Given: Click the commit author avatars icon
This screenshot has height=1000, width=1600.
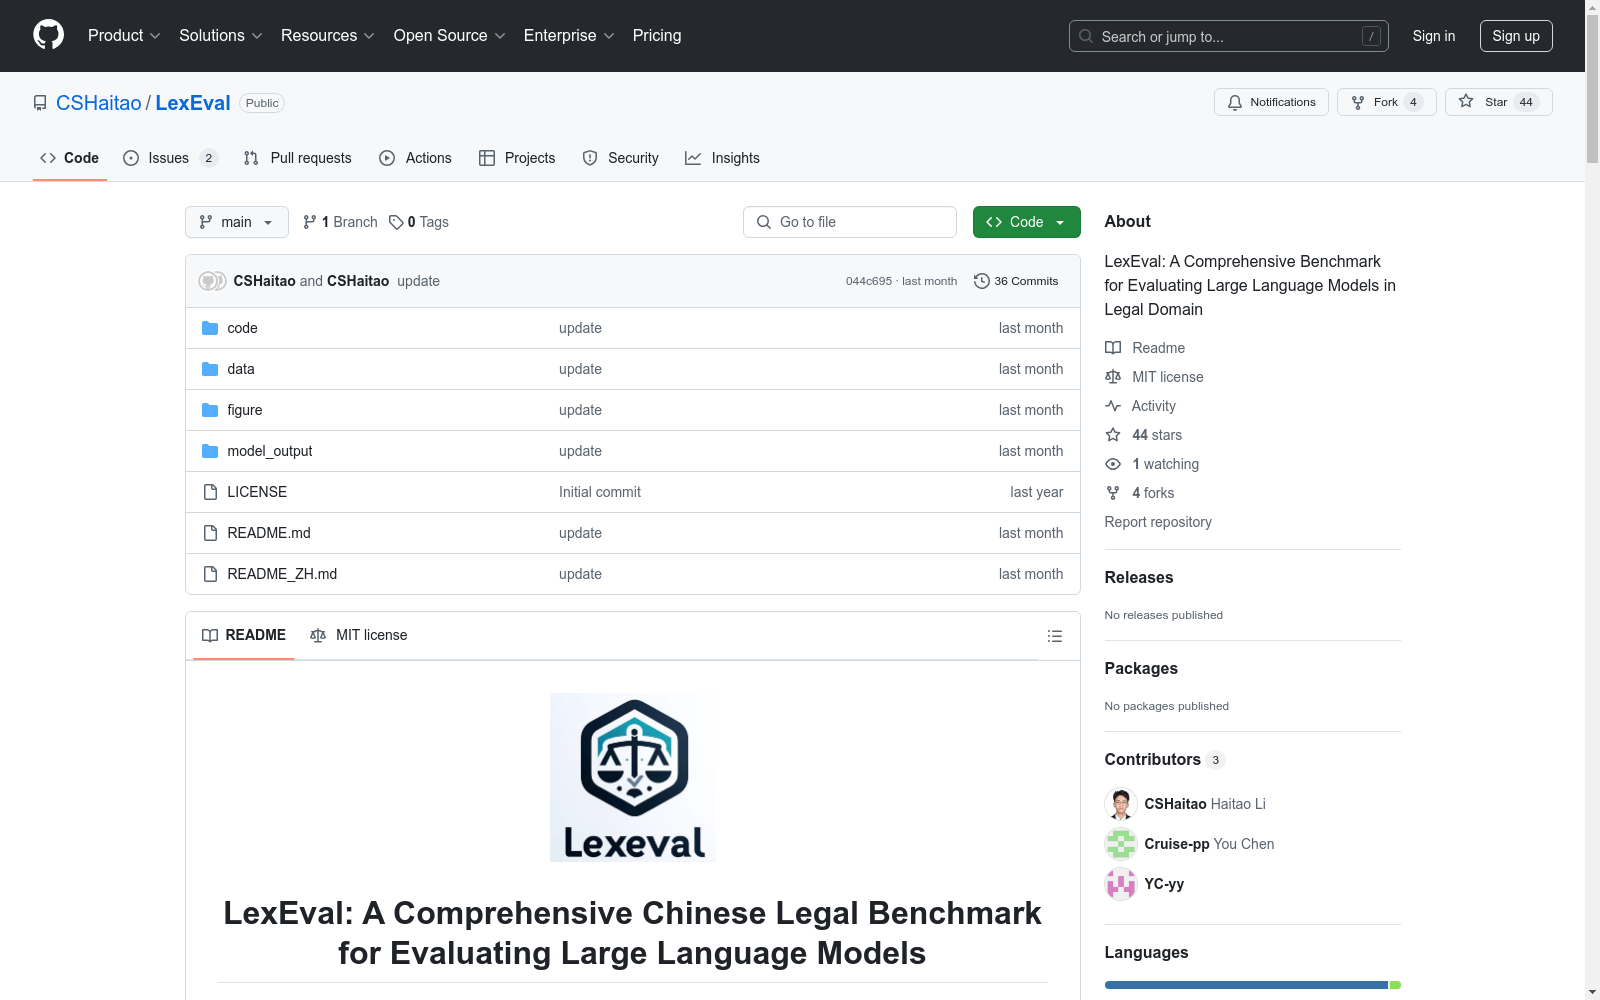Looking at the screenshot, I should [212, 281].
